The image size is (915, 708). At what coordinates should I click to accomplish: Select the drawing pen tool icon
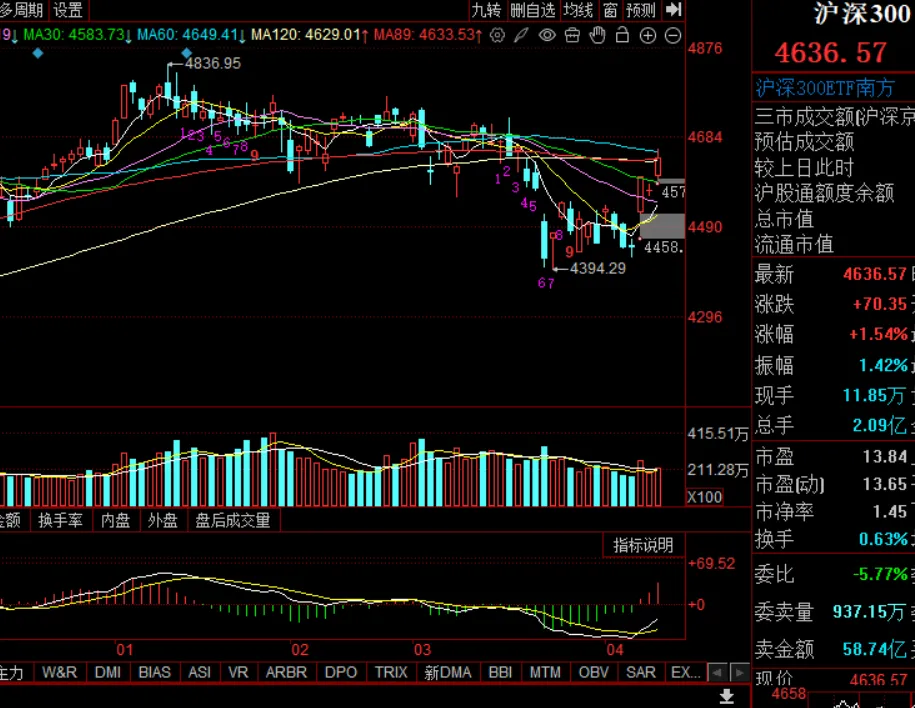tap(521, 36)
